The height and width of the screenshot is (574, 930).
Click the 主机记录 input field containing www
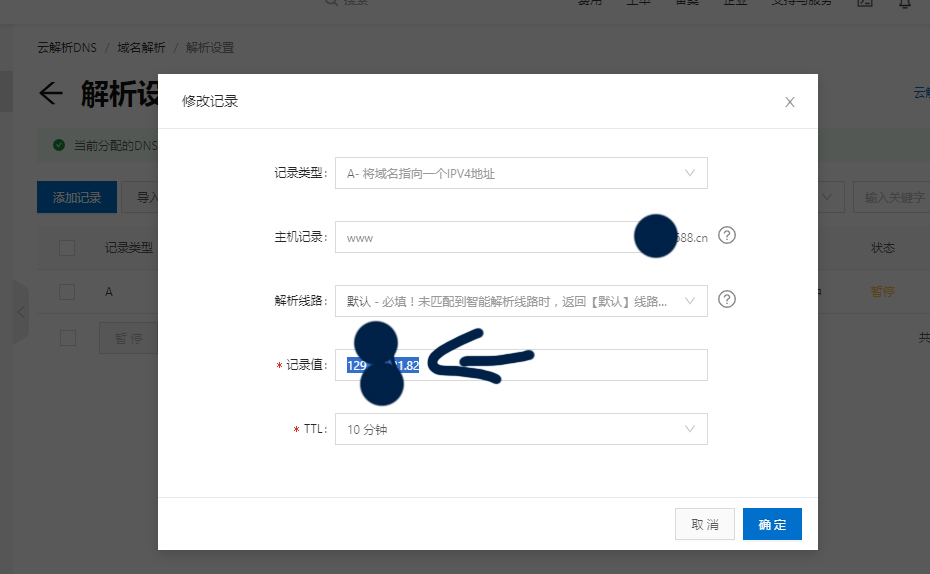coord(521,237)
